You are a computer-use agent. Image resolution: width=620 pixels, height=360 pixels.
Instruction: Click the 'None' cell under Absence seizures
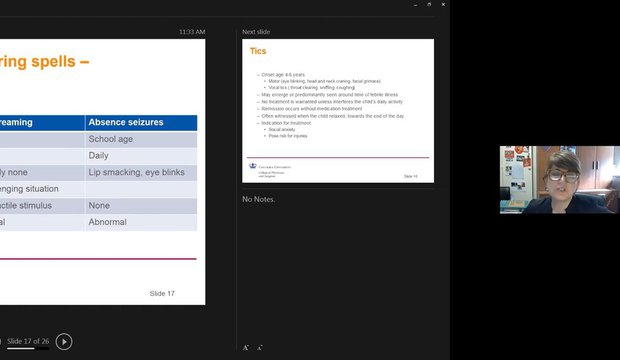click(x=141, y=206)
